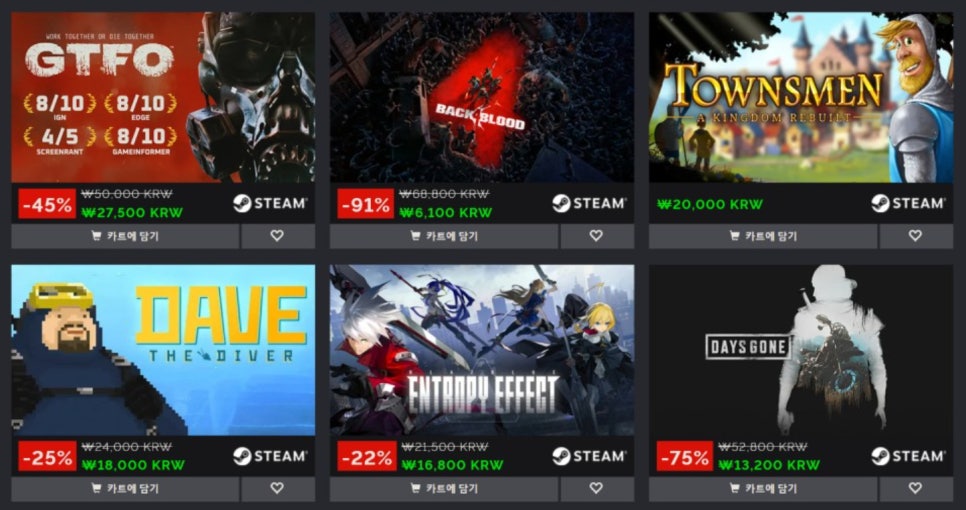Add GTFO to wishlist with heart icon
Image resolution: width=966 pixels, height=510 pixels.
(277, 236)
